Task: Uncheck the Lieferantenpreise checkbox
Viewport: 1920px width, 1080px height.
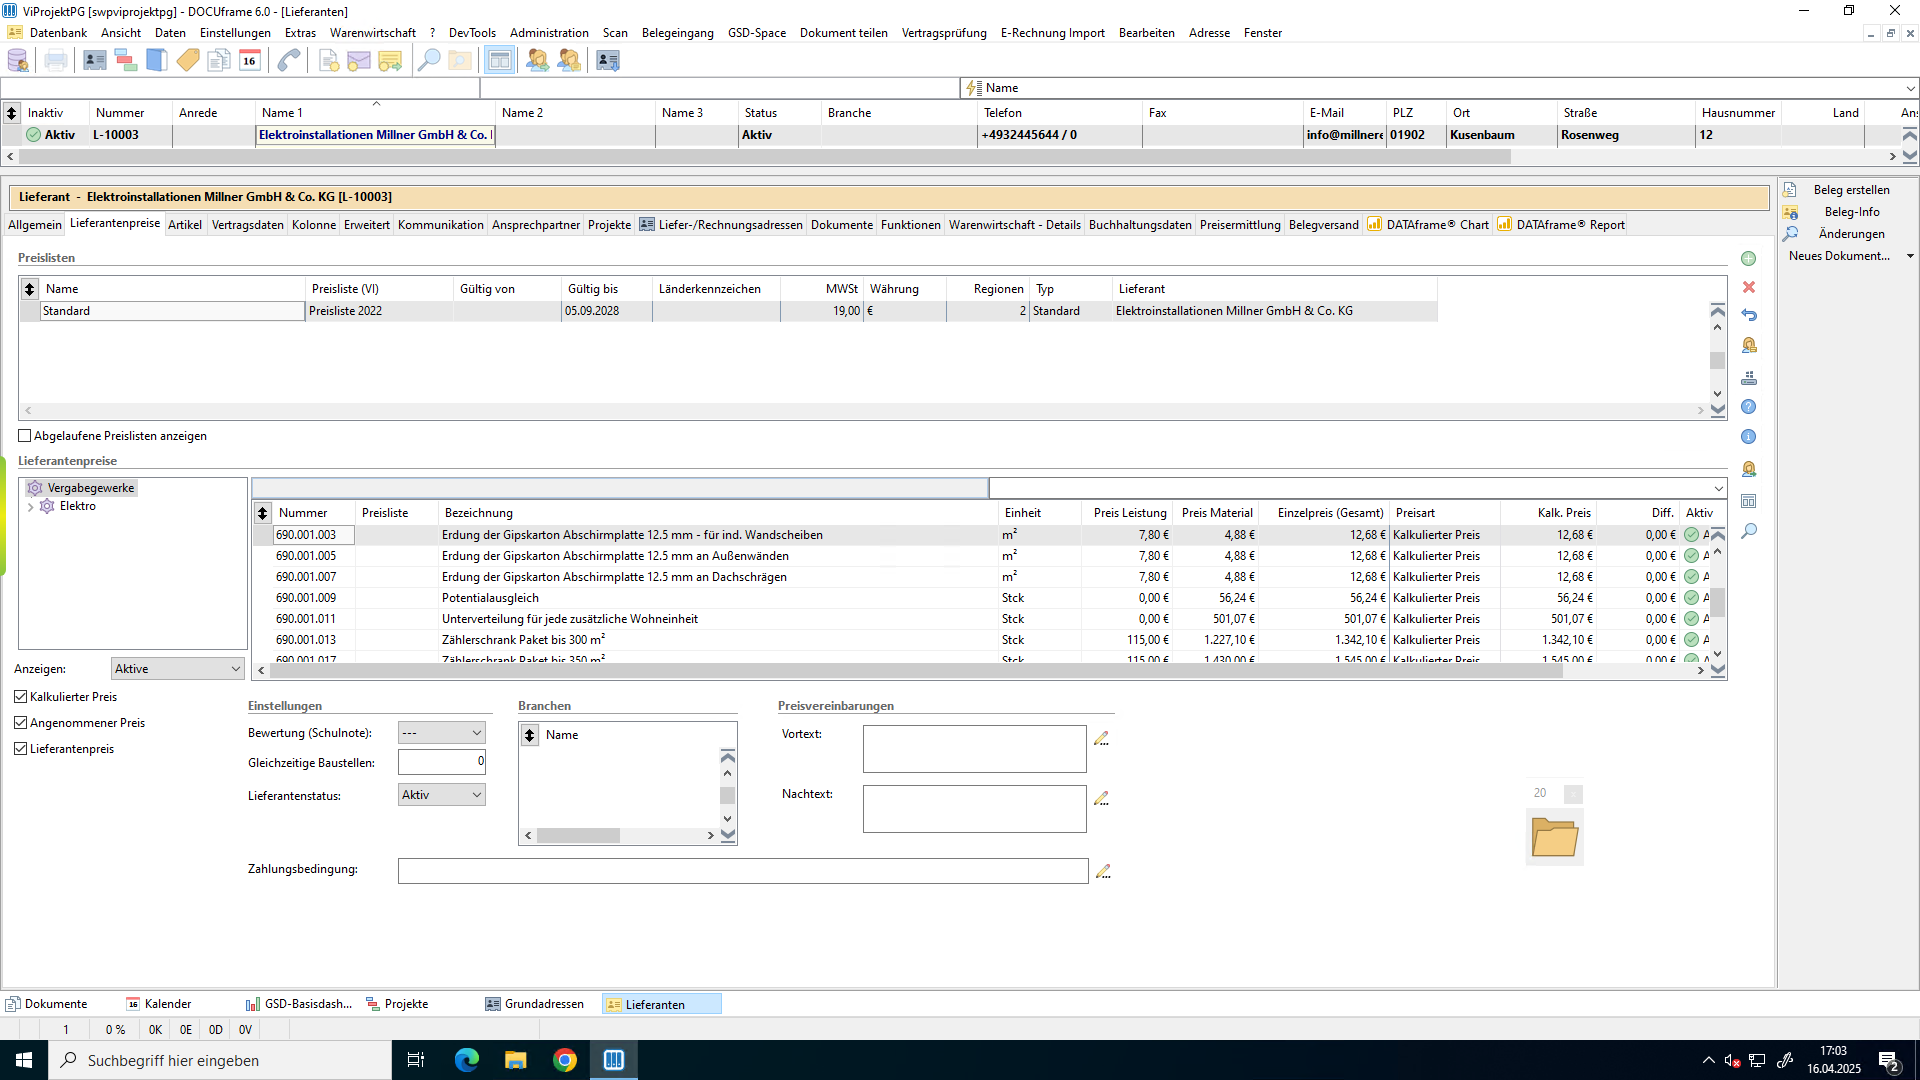Action: pos(21,749)
